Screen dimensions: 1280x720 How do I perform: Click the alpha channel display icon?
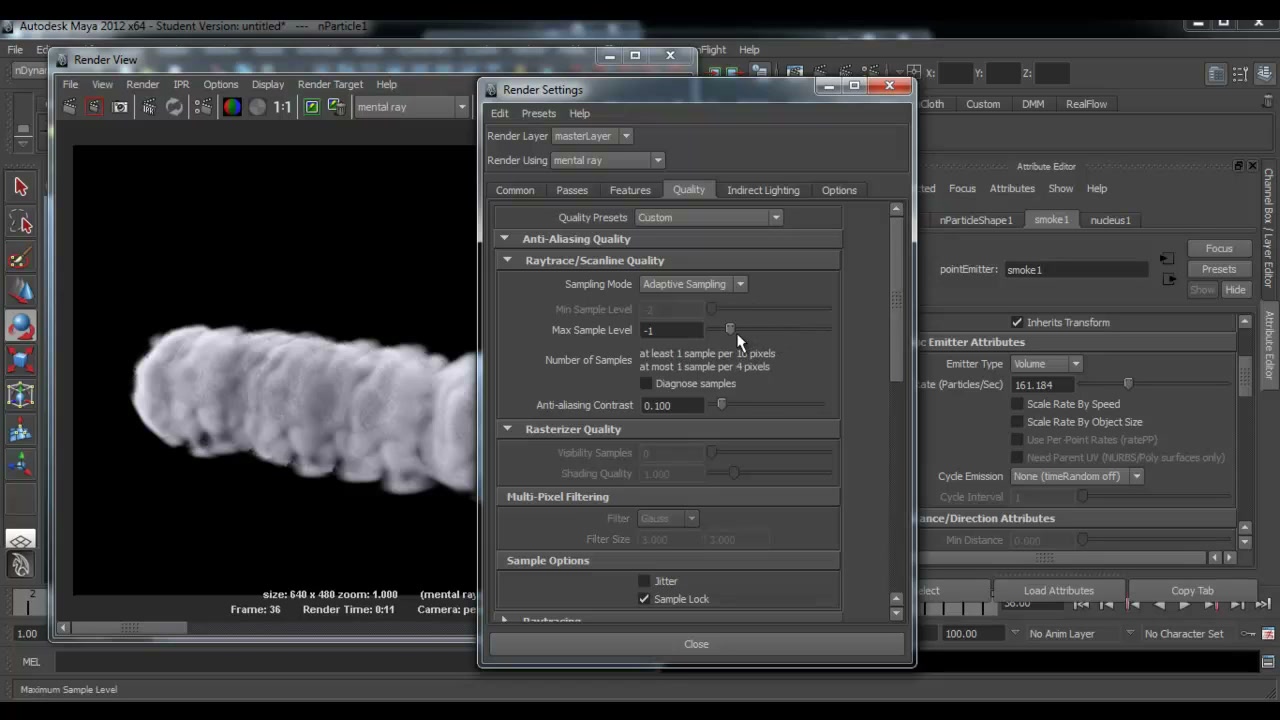pos(257,107)
